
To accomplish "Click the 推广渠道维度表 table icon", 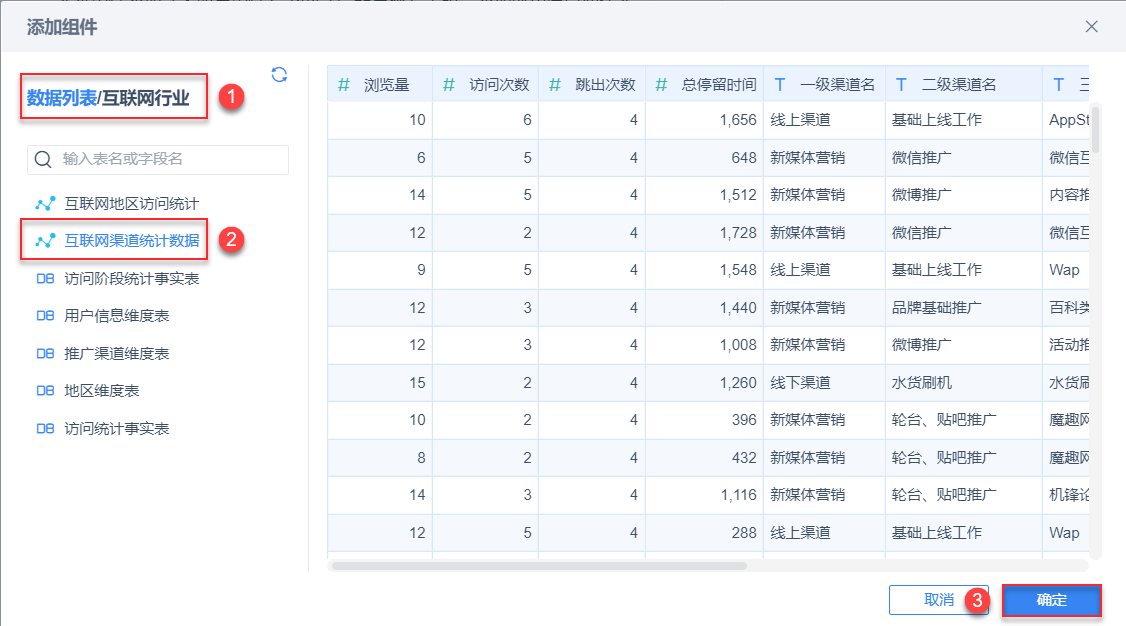I will pyautogui.click(x=45, y=354).
